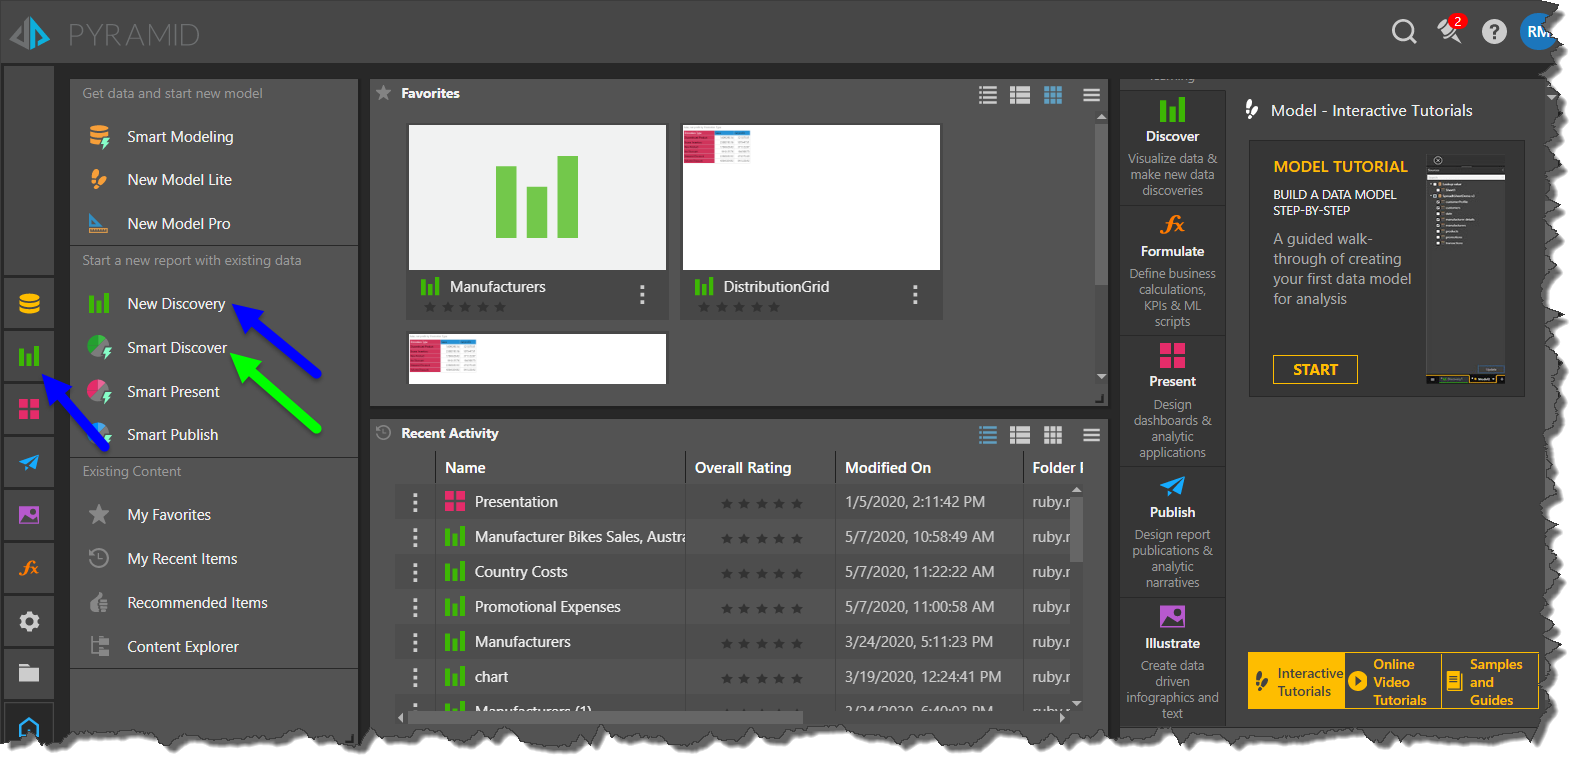This screenshot has width=1585, height=770.
Task: Switch Favorites to detailed list view
Action: coord(1020,95)
